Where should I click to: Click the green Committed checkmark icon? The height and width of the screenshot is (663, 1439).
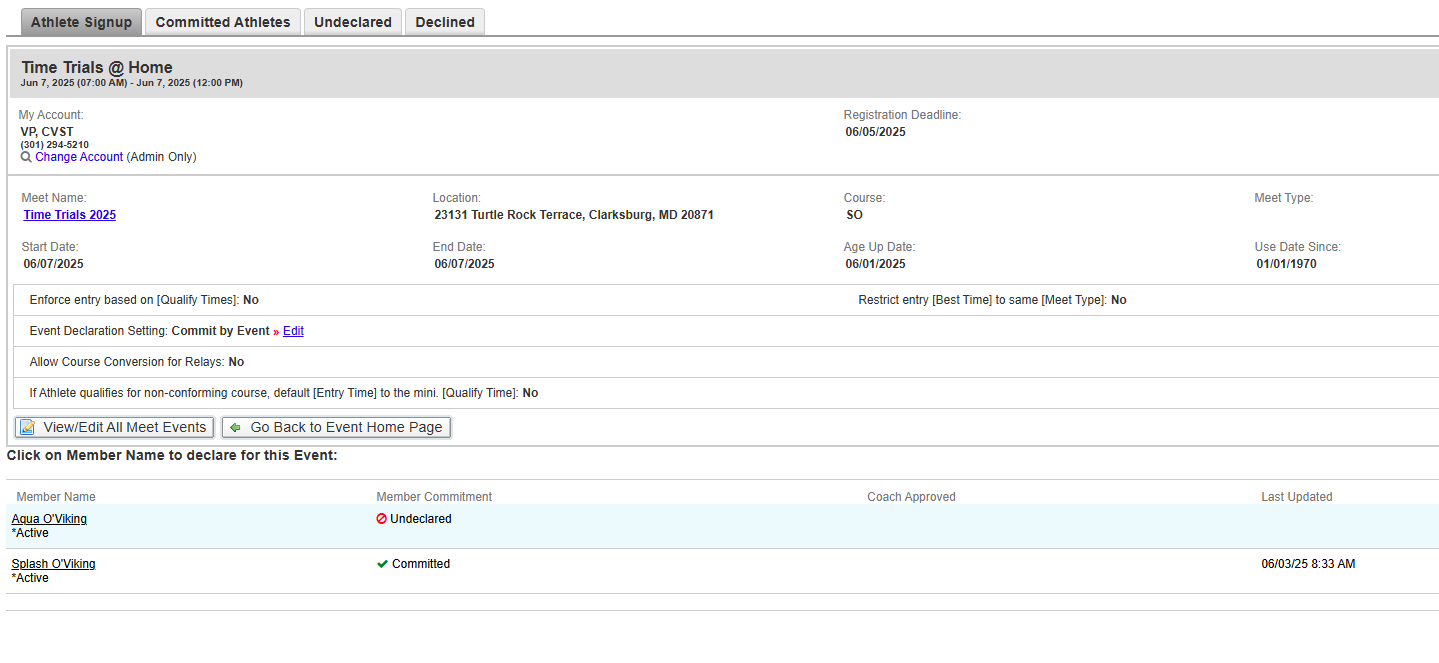(x=382, y=564)
